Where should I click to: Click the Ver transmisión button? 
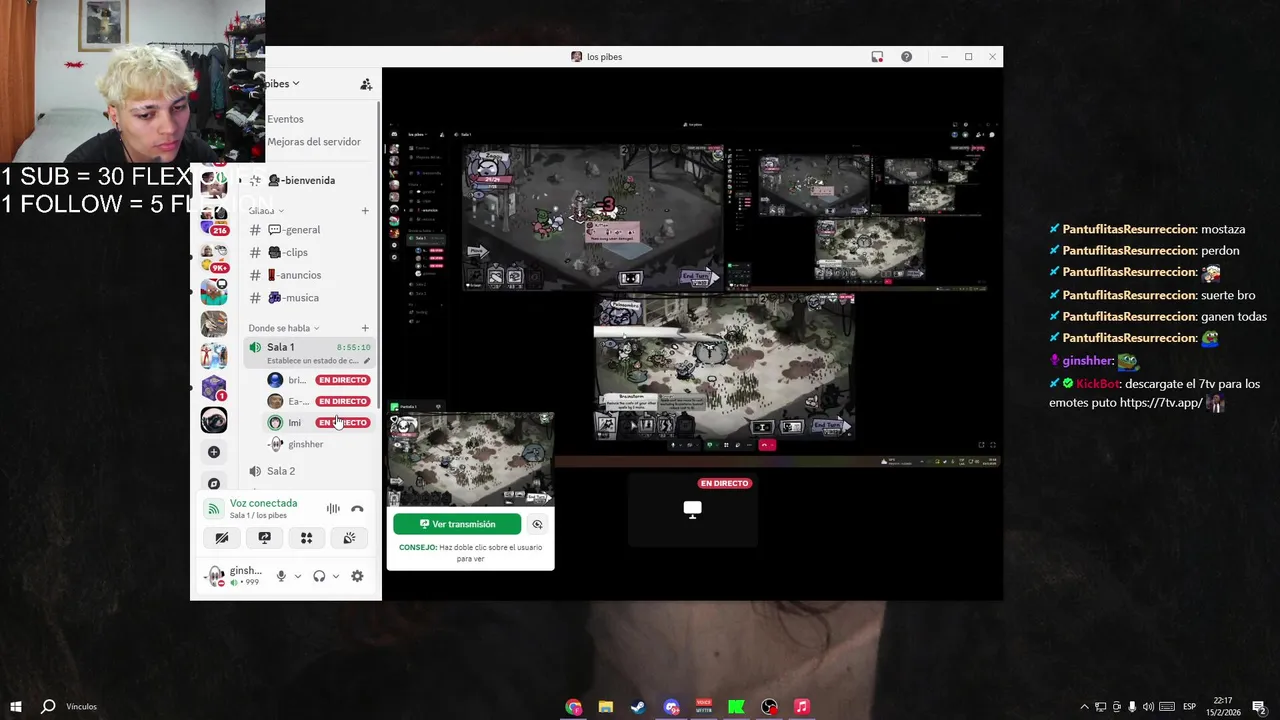coord(457,524)
